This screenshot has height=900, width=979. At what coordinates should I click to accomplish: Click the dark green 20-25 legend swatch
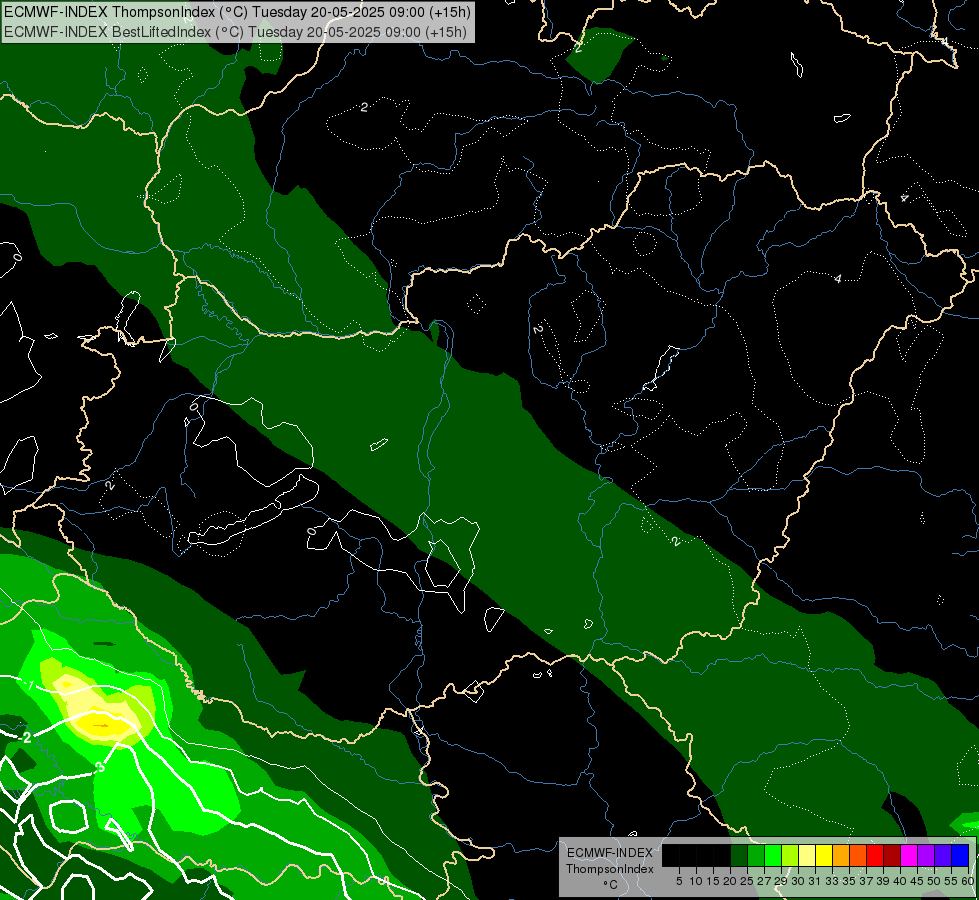739,856
